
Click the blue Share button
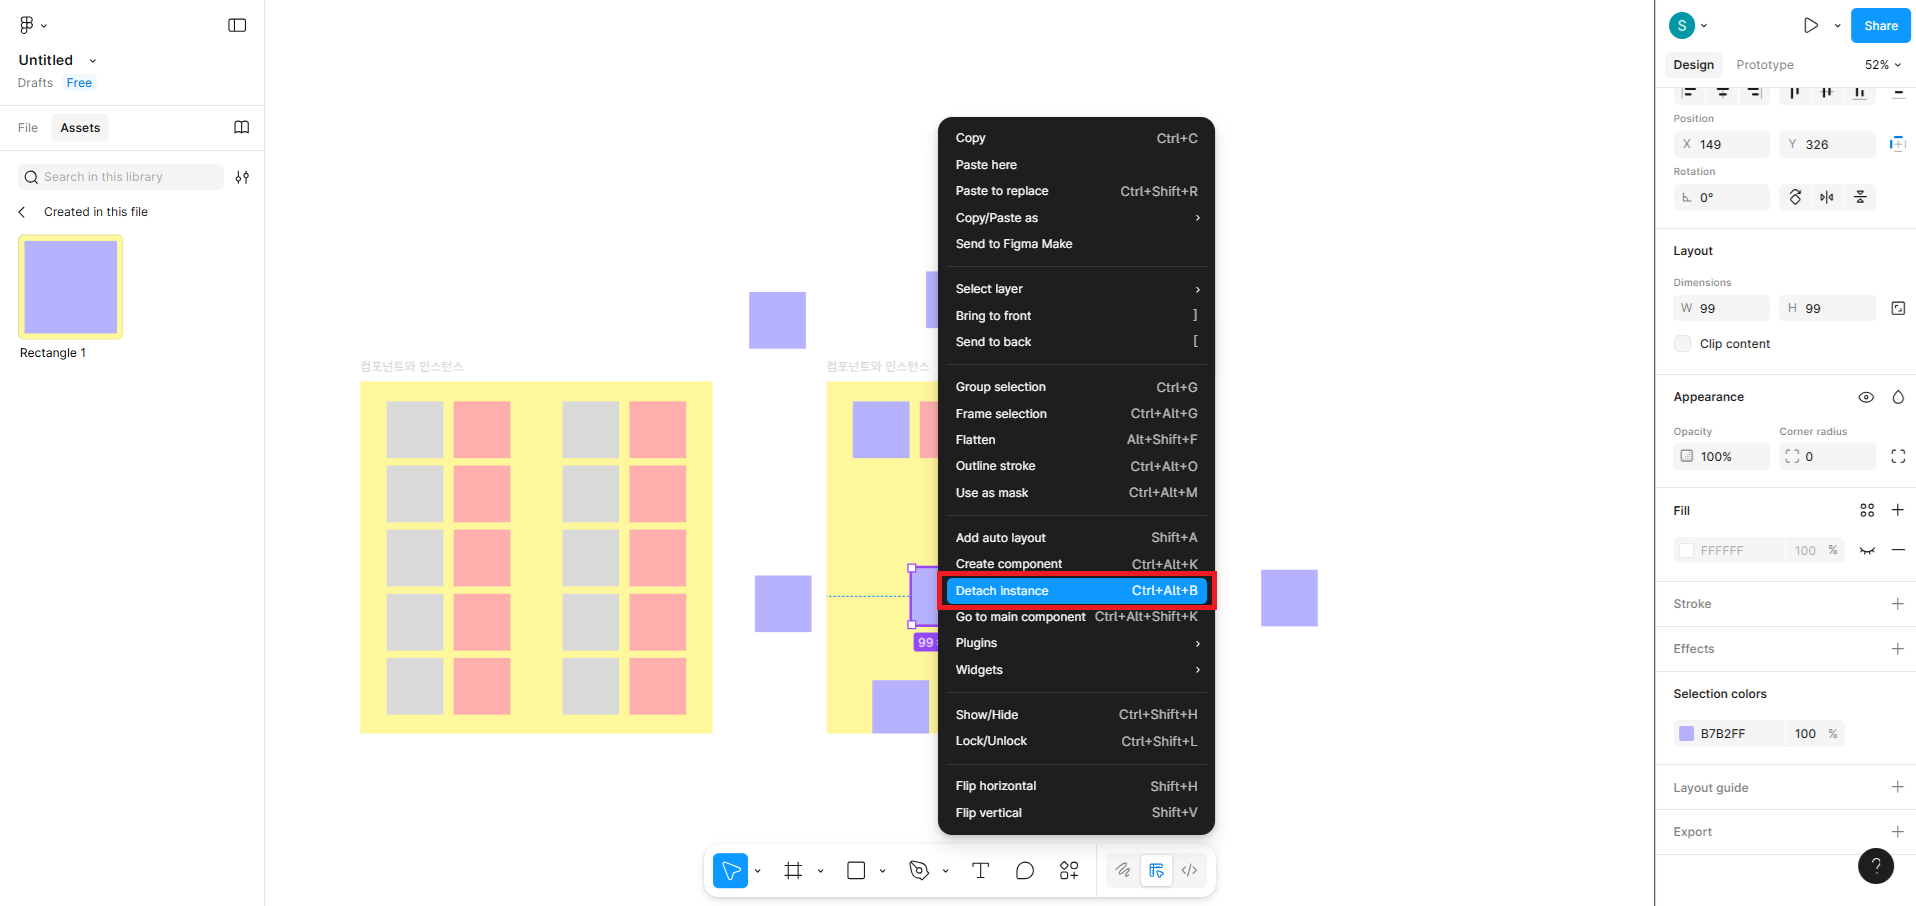[1880, 26]
